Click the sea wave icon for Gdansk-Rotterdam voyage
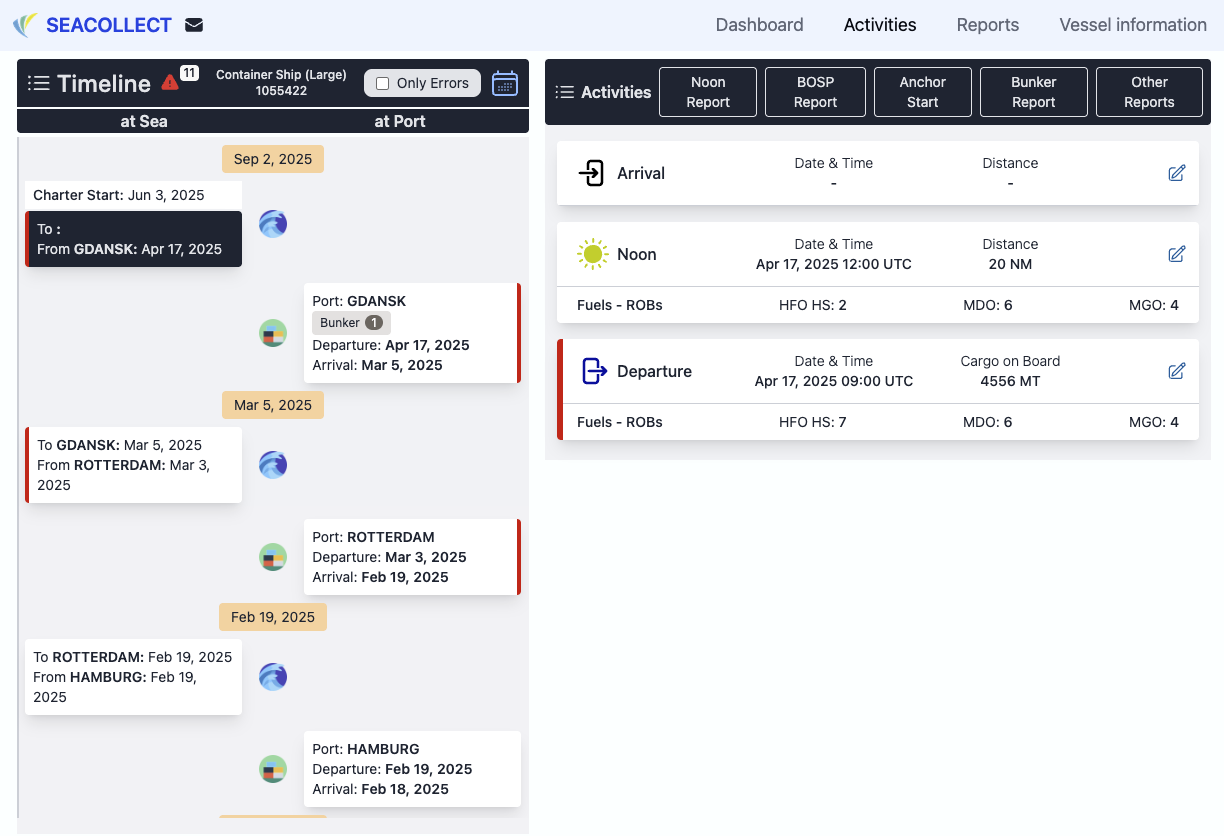The width and height of the screenshot is (1224, 836). (273, 464)
